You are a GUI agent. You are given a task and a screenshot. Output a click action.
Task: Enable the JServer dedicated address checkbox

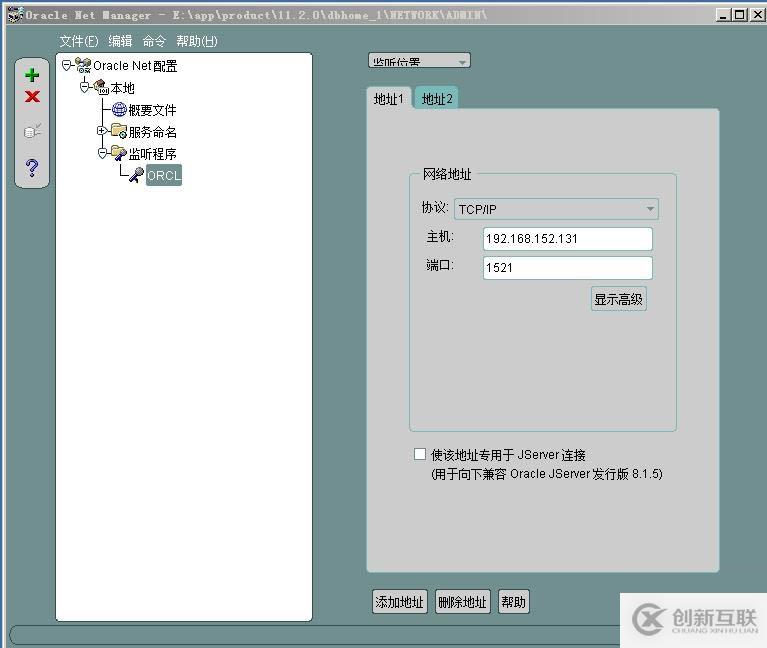click(x=420, y=454)
